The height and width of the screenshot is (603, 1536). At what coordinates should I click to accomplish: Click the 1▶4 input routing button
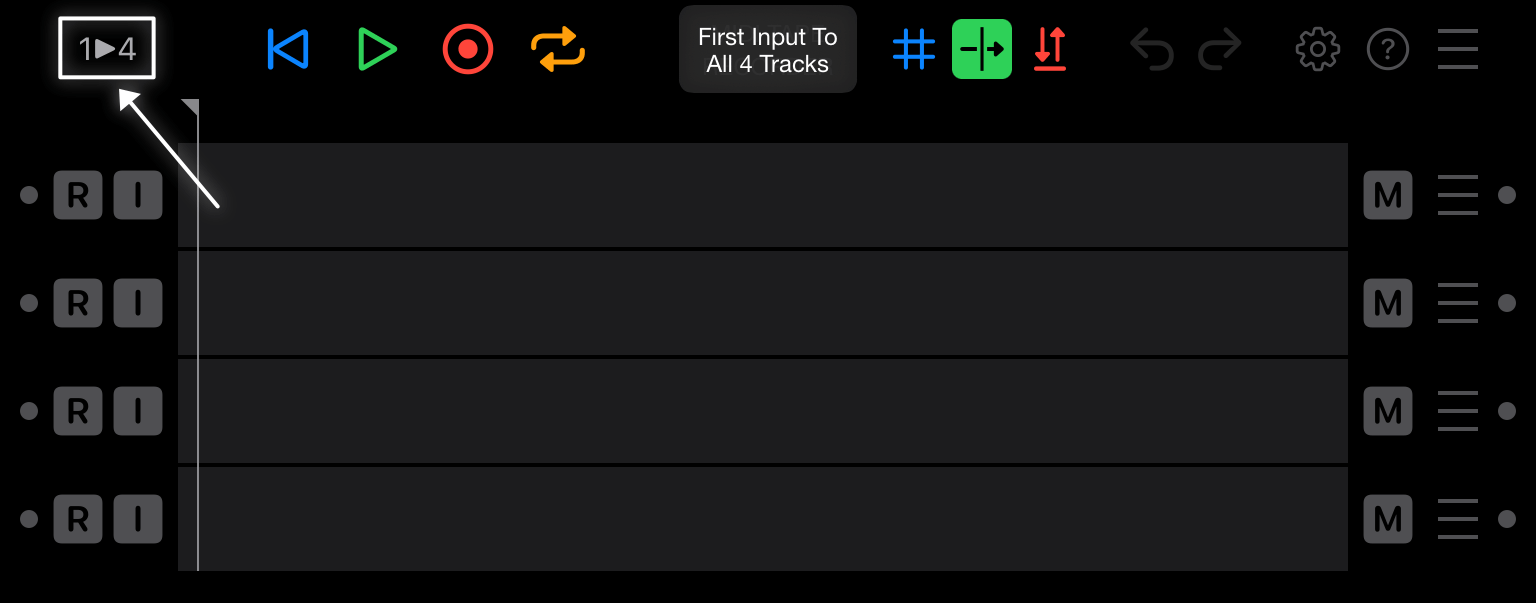(107, 48)
